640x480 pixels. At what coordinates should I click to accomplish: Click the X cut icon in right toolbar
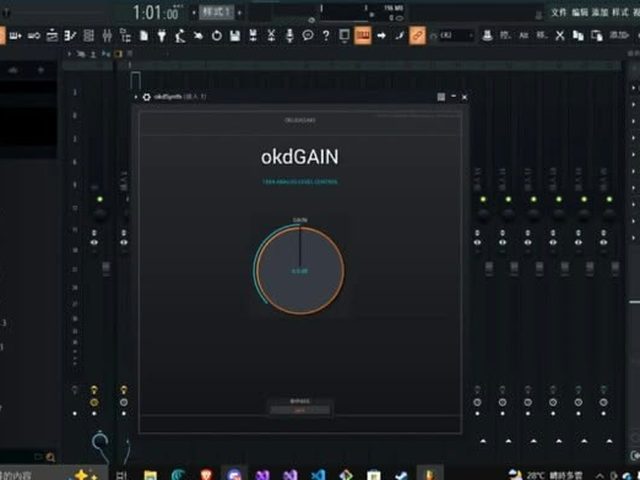click(x=560, y=36)
